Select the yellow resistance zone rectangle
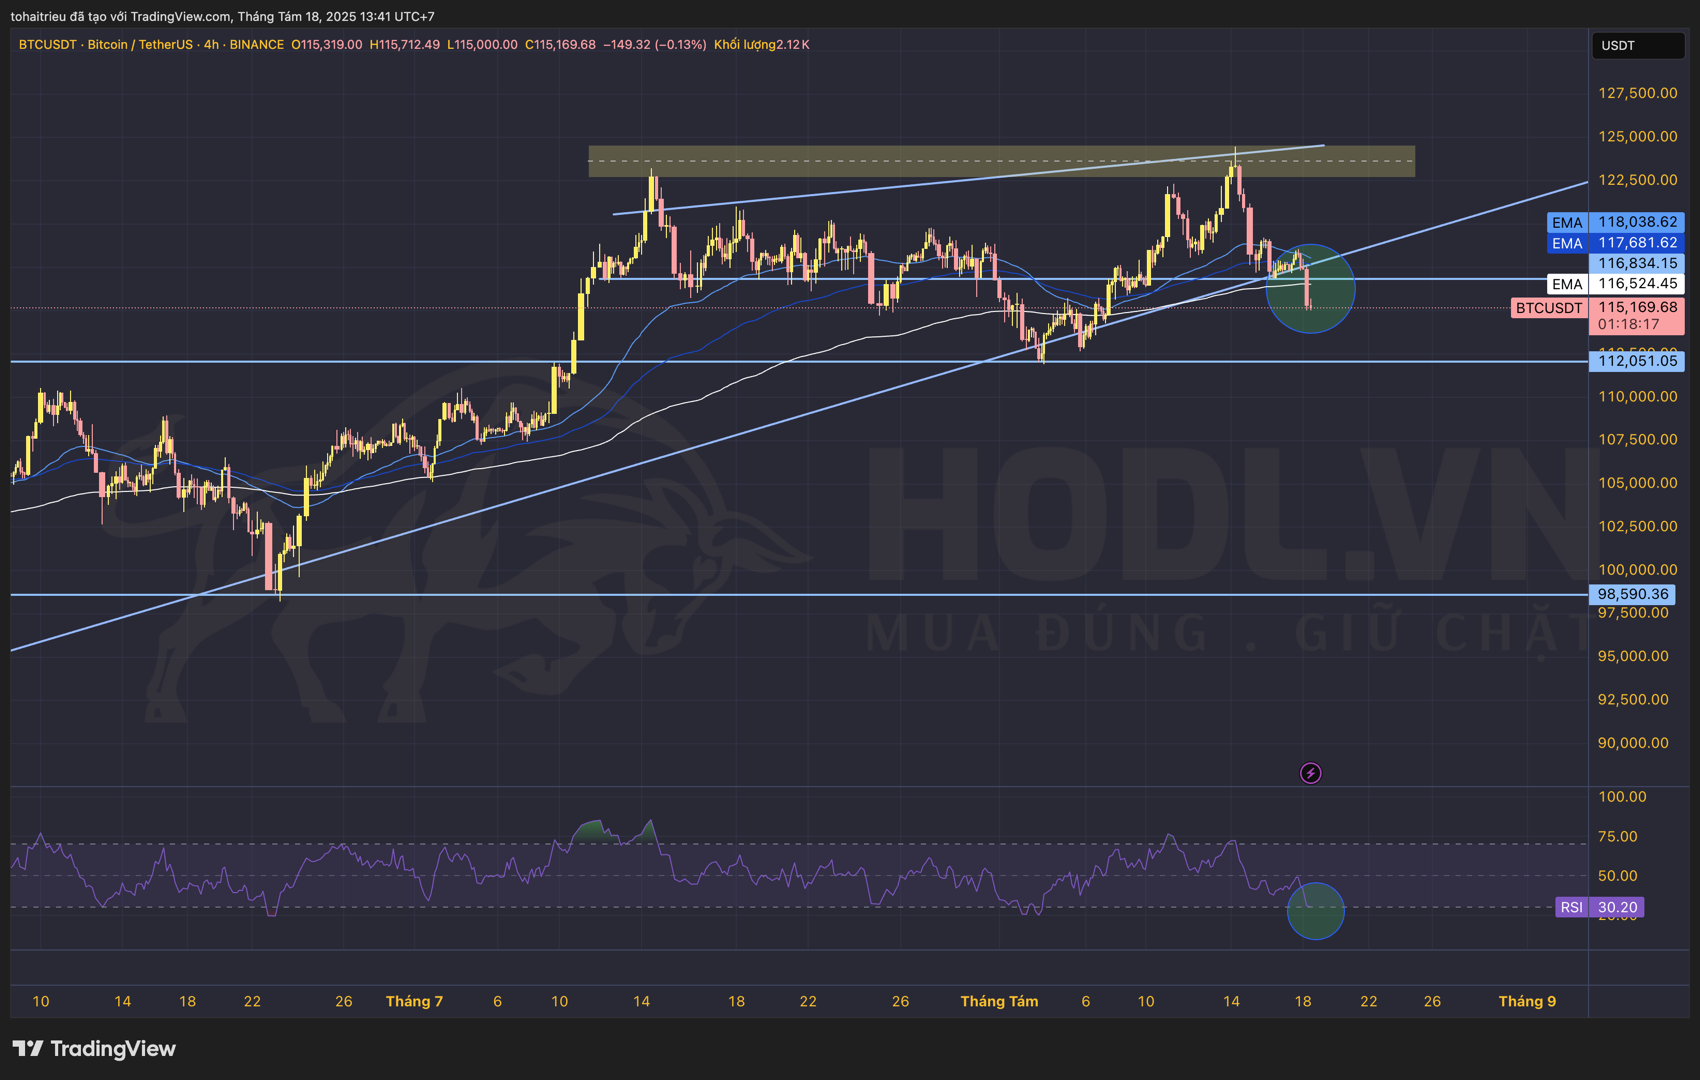Screen dimensions: 1700x1080 pyautogui.click(x=1001, y=161)
